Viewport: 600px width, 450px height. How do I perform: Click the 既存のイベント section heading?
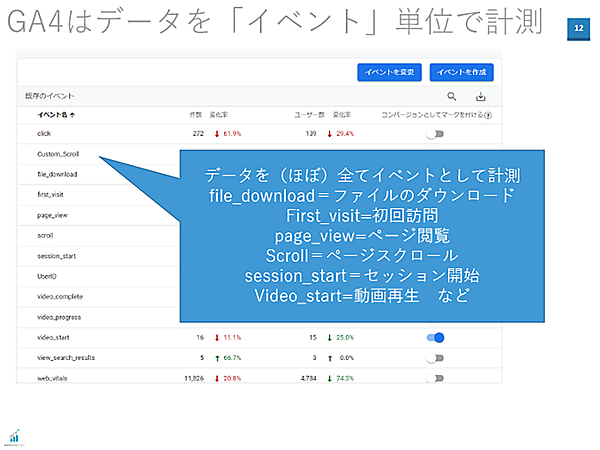[50, 96]
